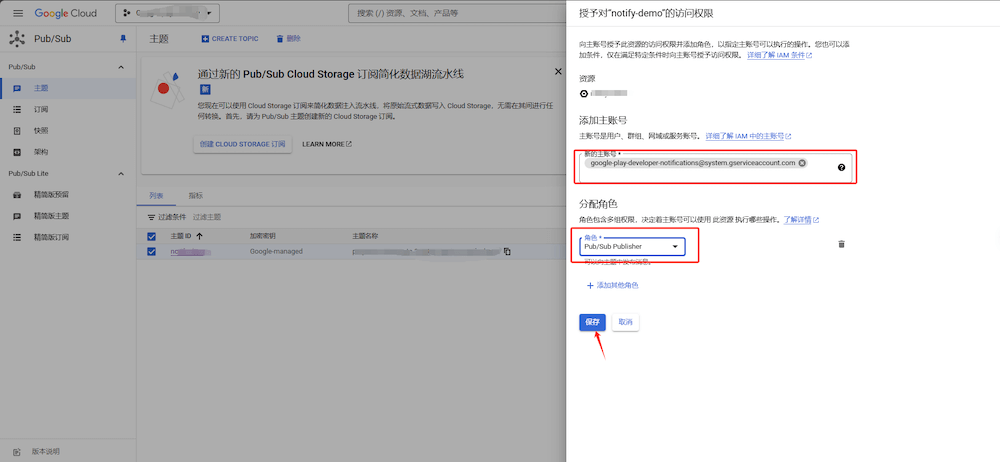The image size is (1000, 462).
Task: Click the delete role trash icon
Action: click(x=841, y=244)
